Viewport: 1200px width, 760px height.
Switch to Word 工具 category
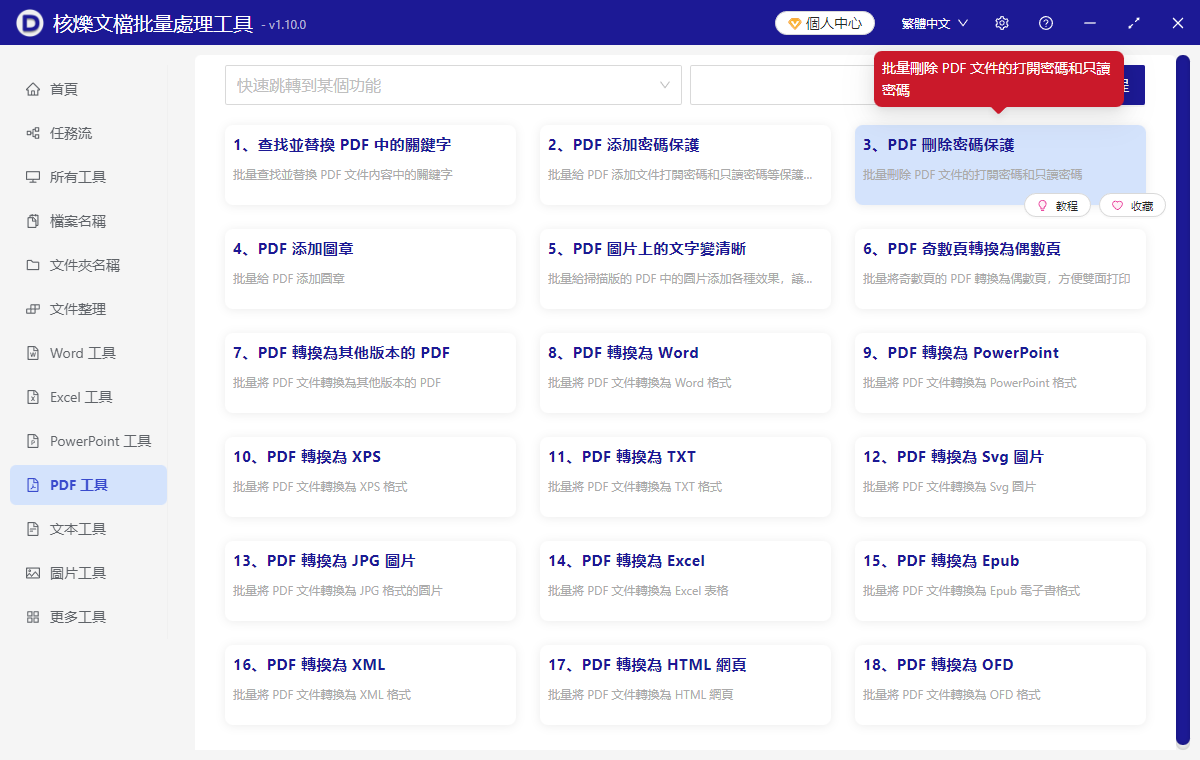[x=88, y=353]
